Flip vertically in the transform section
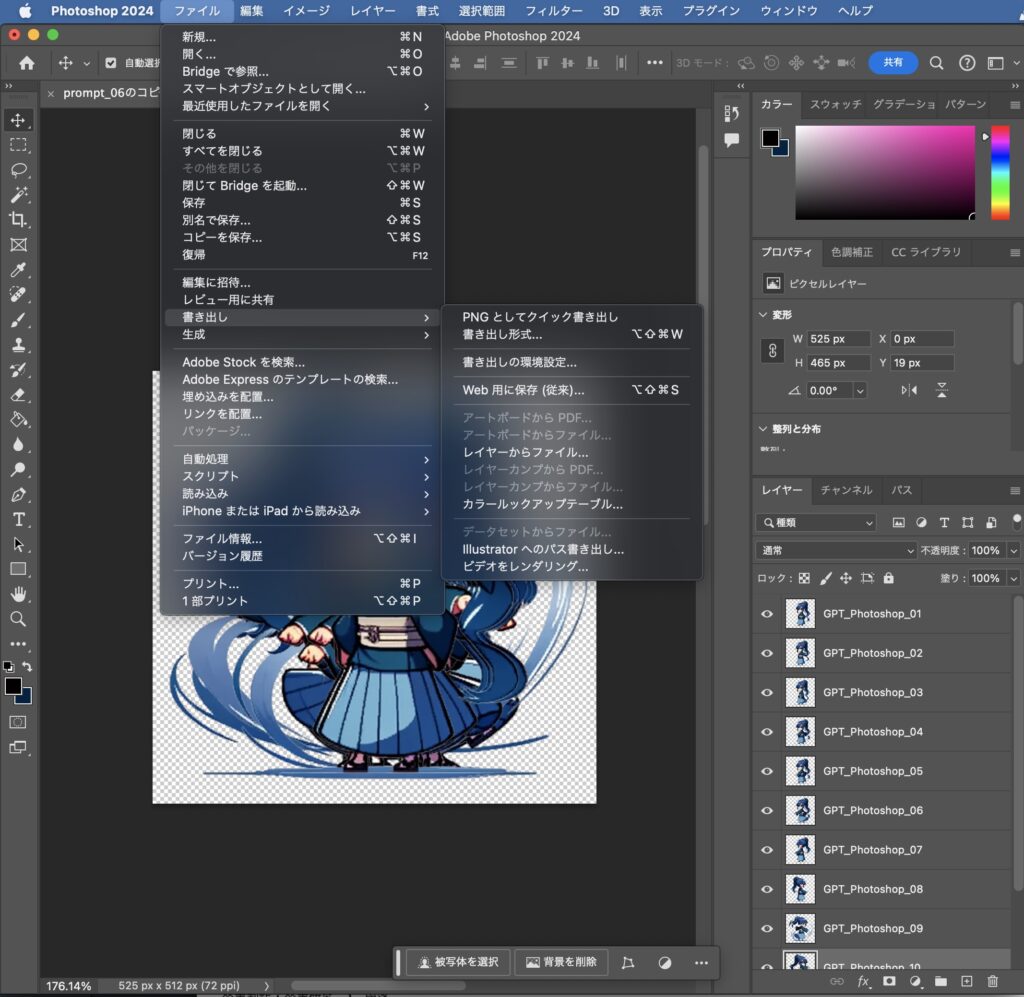Screen dimensions: 1024x997 (942, 390)
